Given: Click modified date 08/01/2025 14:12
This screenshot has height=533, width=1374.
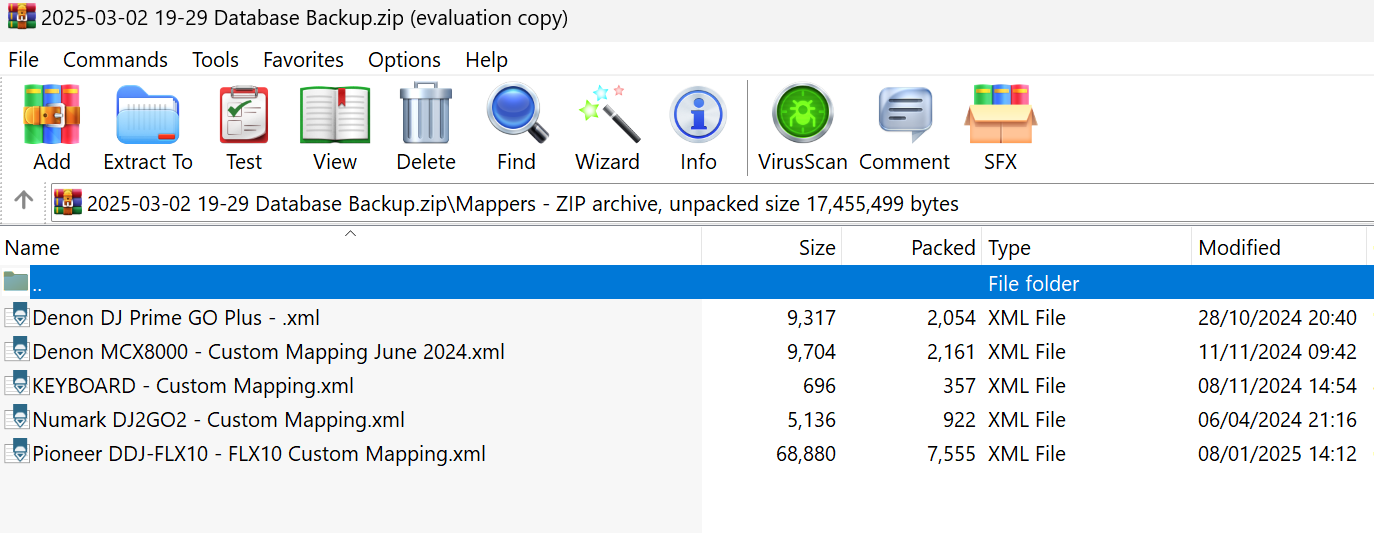Looking at the screenshot, I should [x=1277, y=454].
